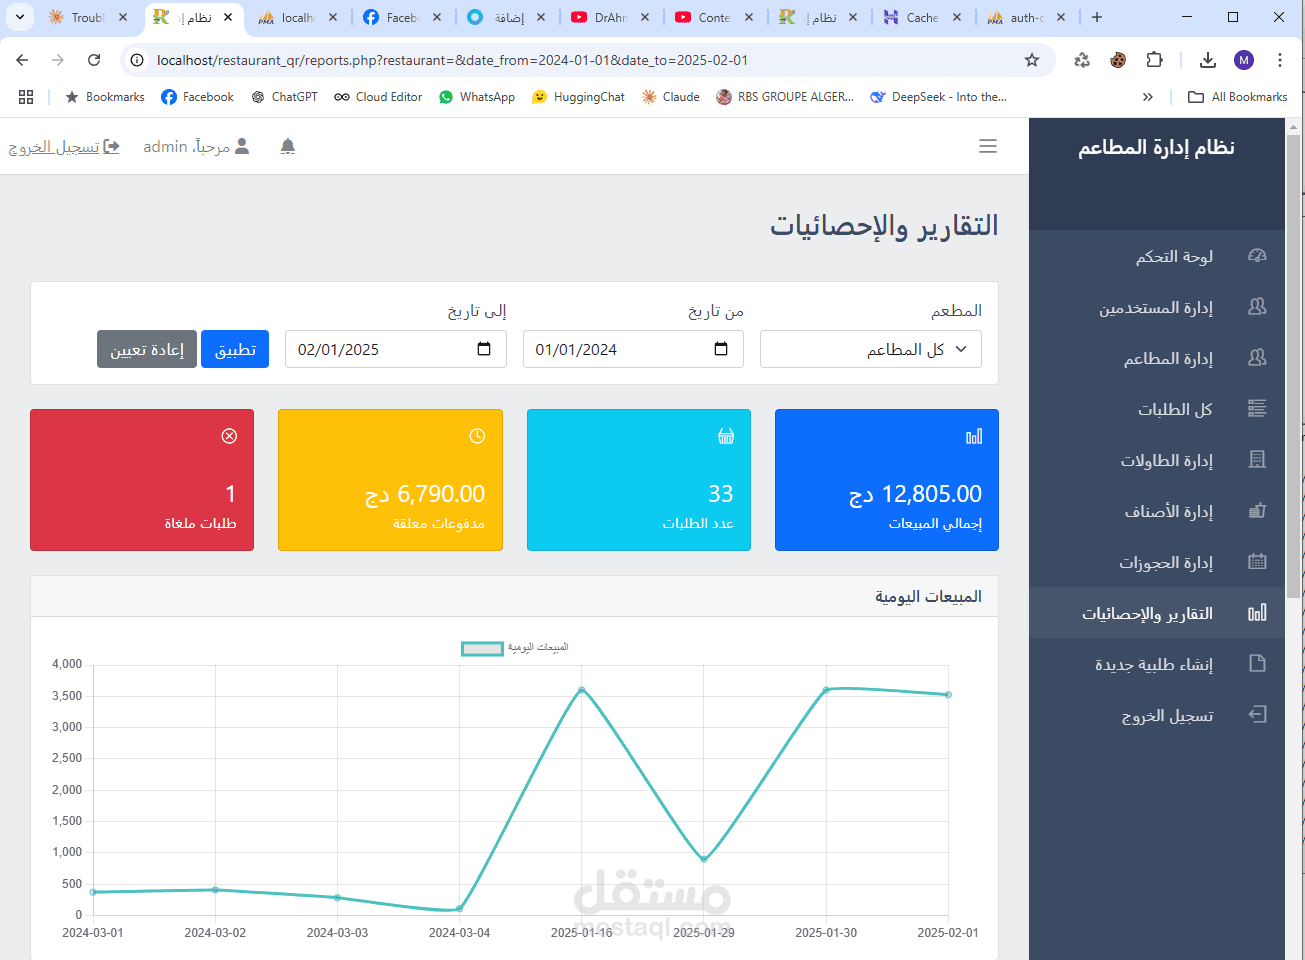
Task: Open the كل المطاعم restaurant dropdown
Action: coord(869,349)
